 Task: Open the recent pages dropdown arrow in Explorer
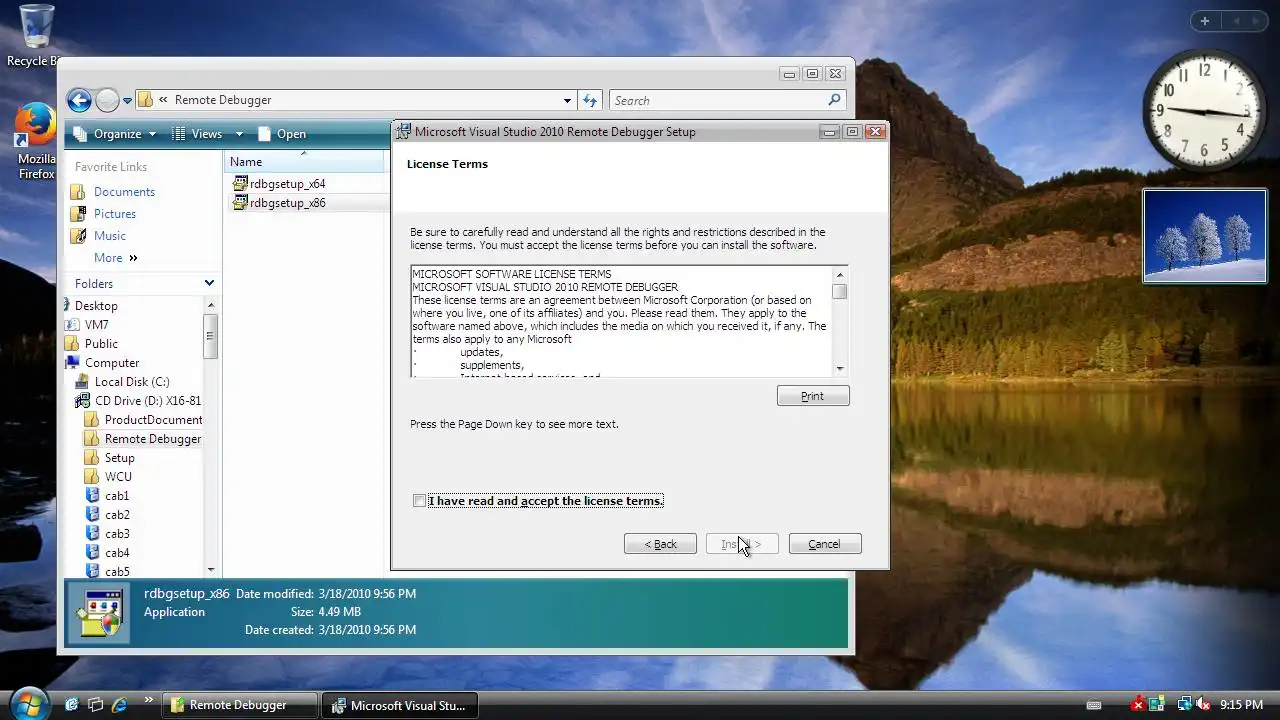coord(127,101)
